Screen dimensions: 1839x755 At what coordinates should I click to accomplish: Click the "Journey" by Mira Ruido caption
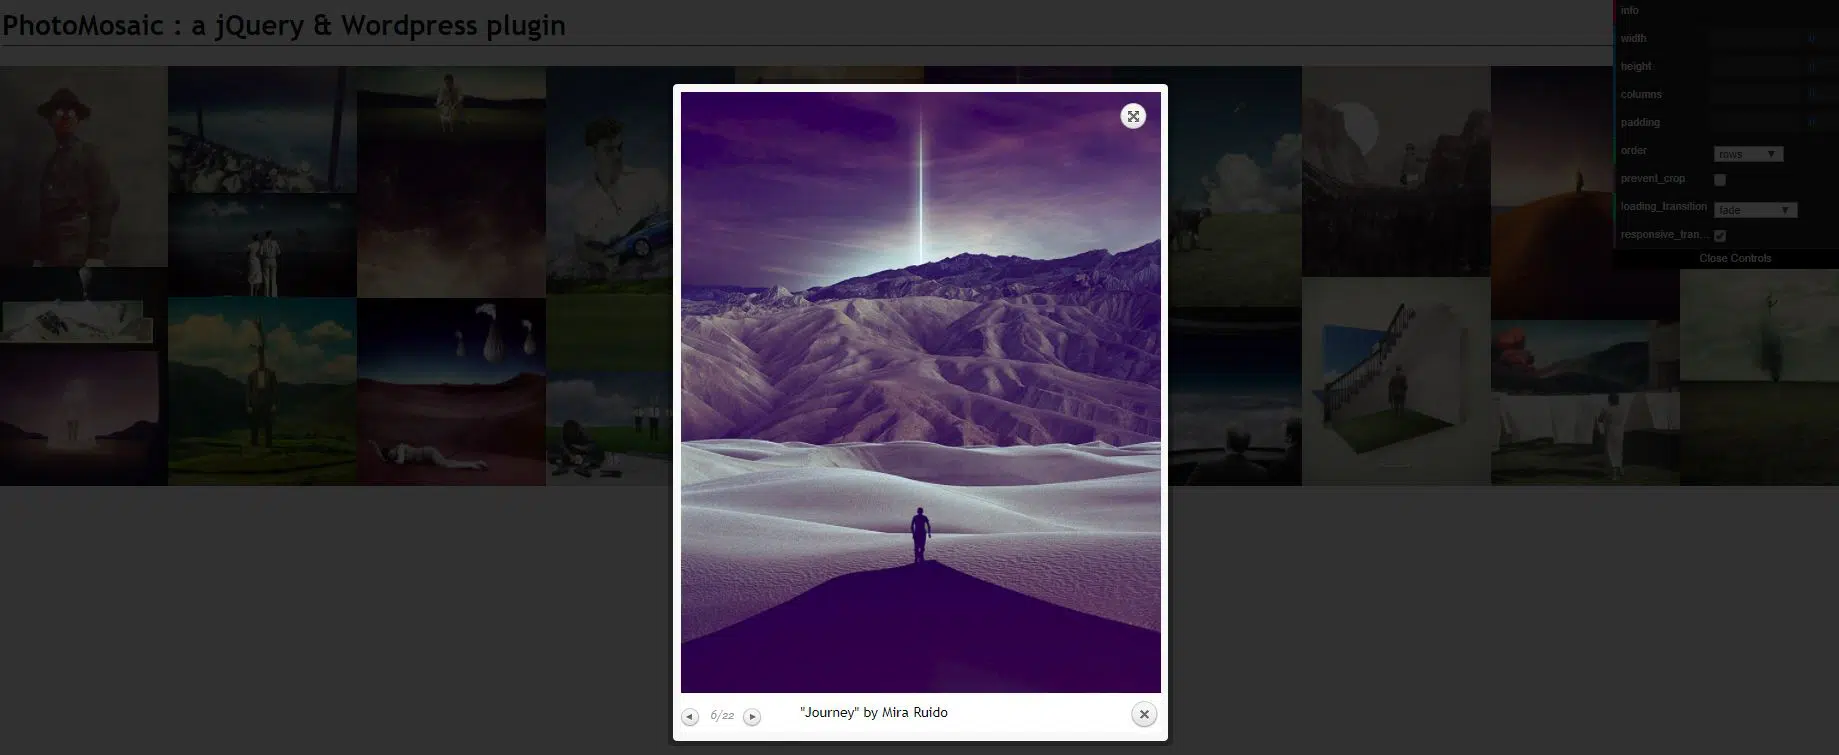873,713
